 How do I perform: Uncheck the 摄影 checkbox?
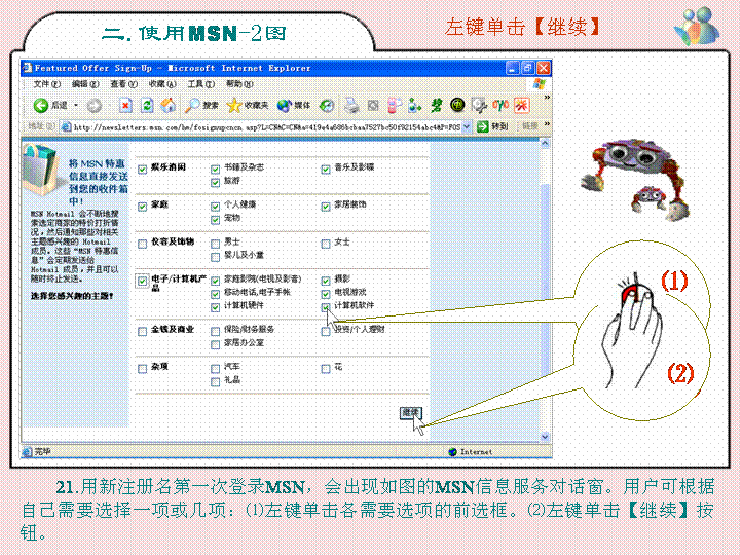click(326, 281)
